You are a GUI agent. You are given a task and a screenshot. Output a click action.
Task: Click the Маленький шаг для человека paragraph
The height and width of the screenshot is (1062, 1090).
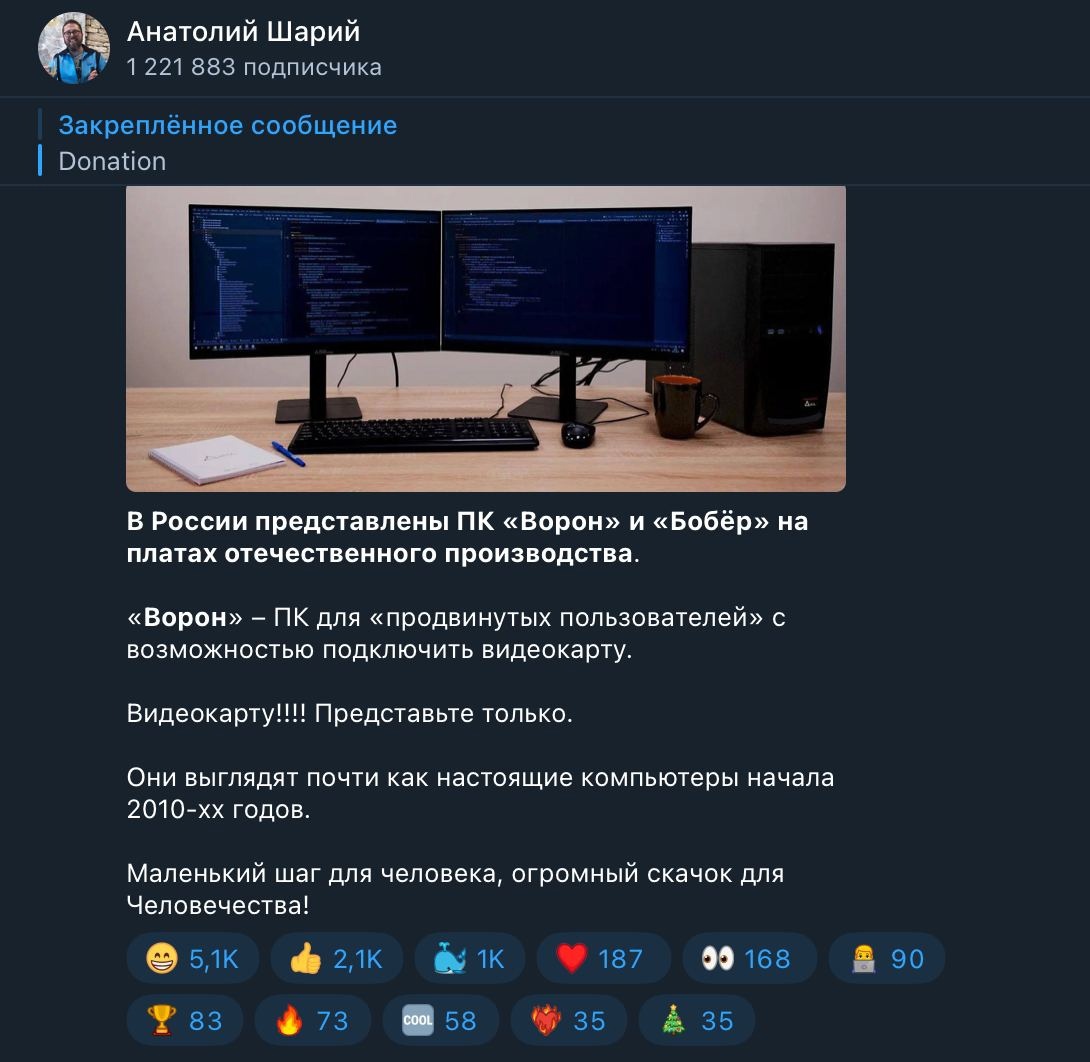(455, 889)
